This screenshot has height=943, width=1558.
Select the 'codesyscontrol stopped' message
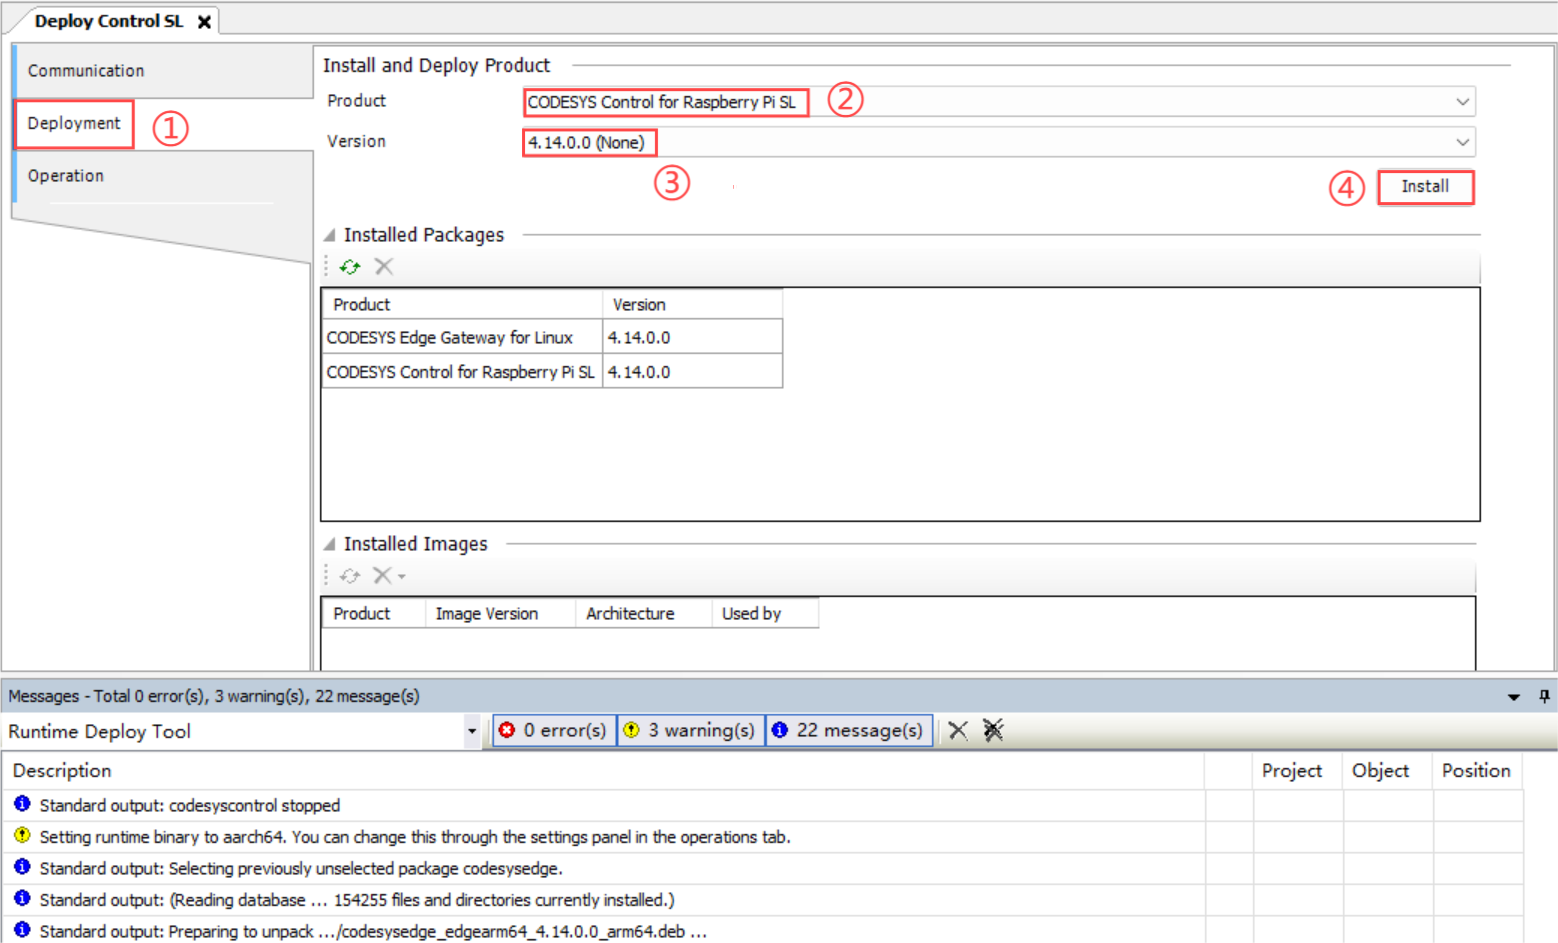tap(604, 806)
